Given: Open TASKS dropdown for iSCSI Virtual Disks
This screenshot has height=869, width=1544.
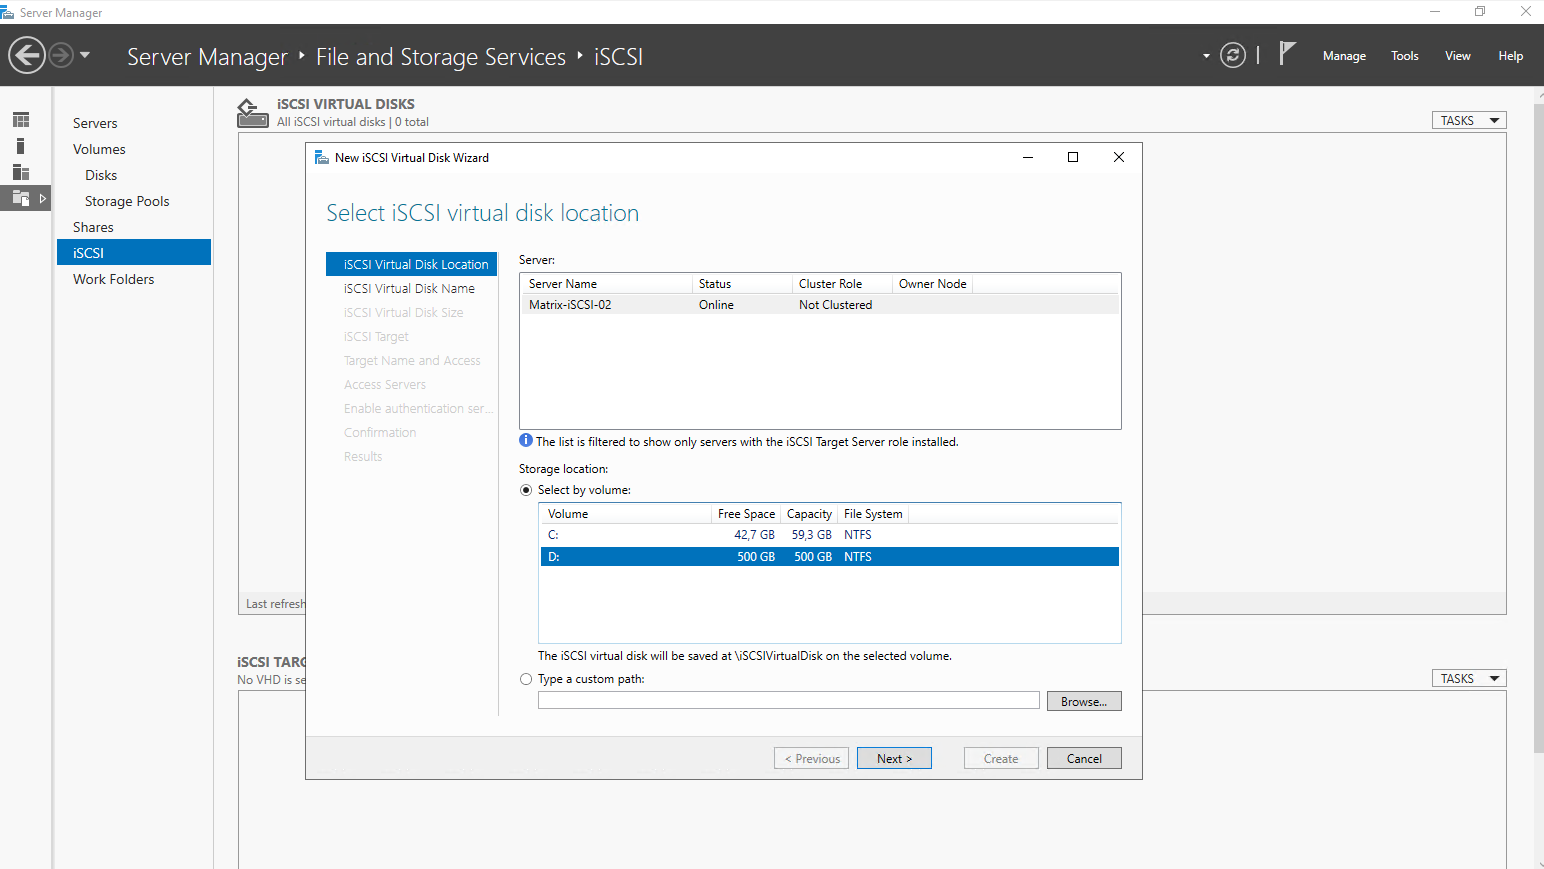Looking at the screenshot, I should (x=1468, y=120).
